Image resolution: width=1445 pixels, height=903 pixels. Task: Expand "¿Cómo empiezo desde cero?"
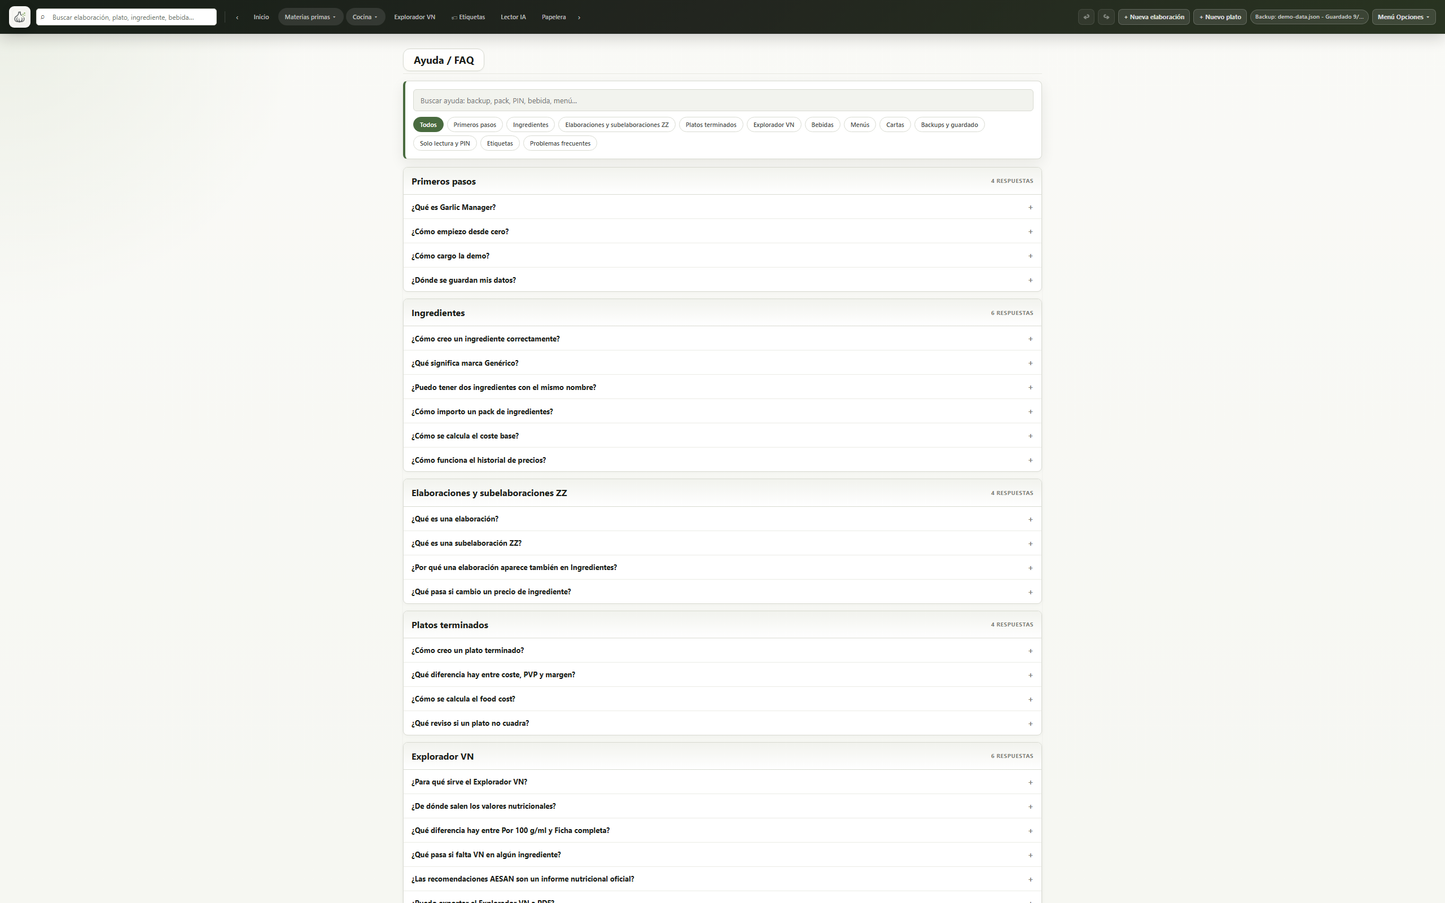[722, 232]
